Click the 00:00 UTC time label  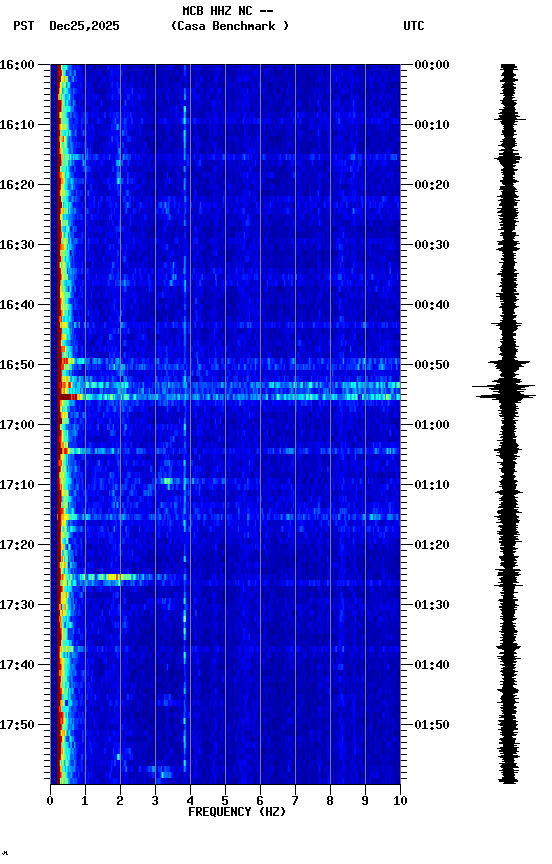pyautogui.click(x=432, y=65)
